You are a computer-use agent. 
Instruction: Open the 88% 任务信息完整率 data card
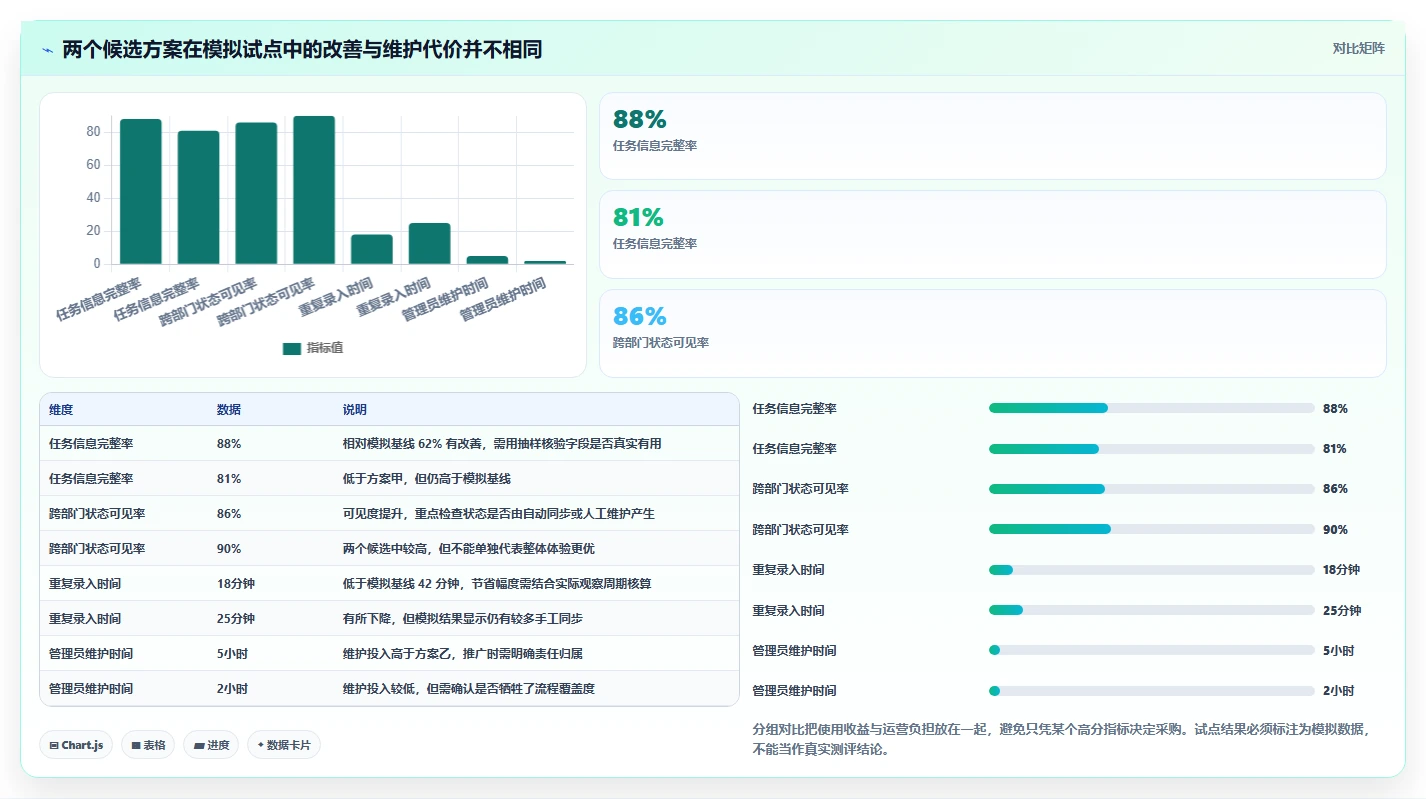pyautogui.click(x=992, y=136)
